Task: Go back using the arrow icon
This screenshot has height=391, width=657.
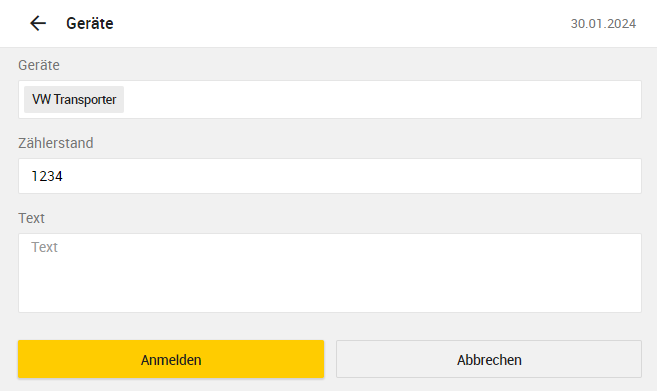Action: coord(38,23)
